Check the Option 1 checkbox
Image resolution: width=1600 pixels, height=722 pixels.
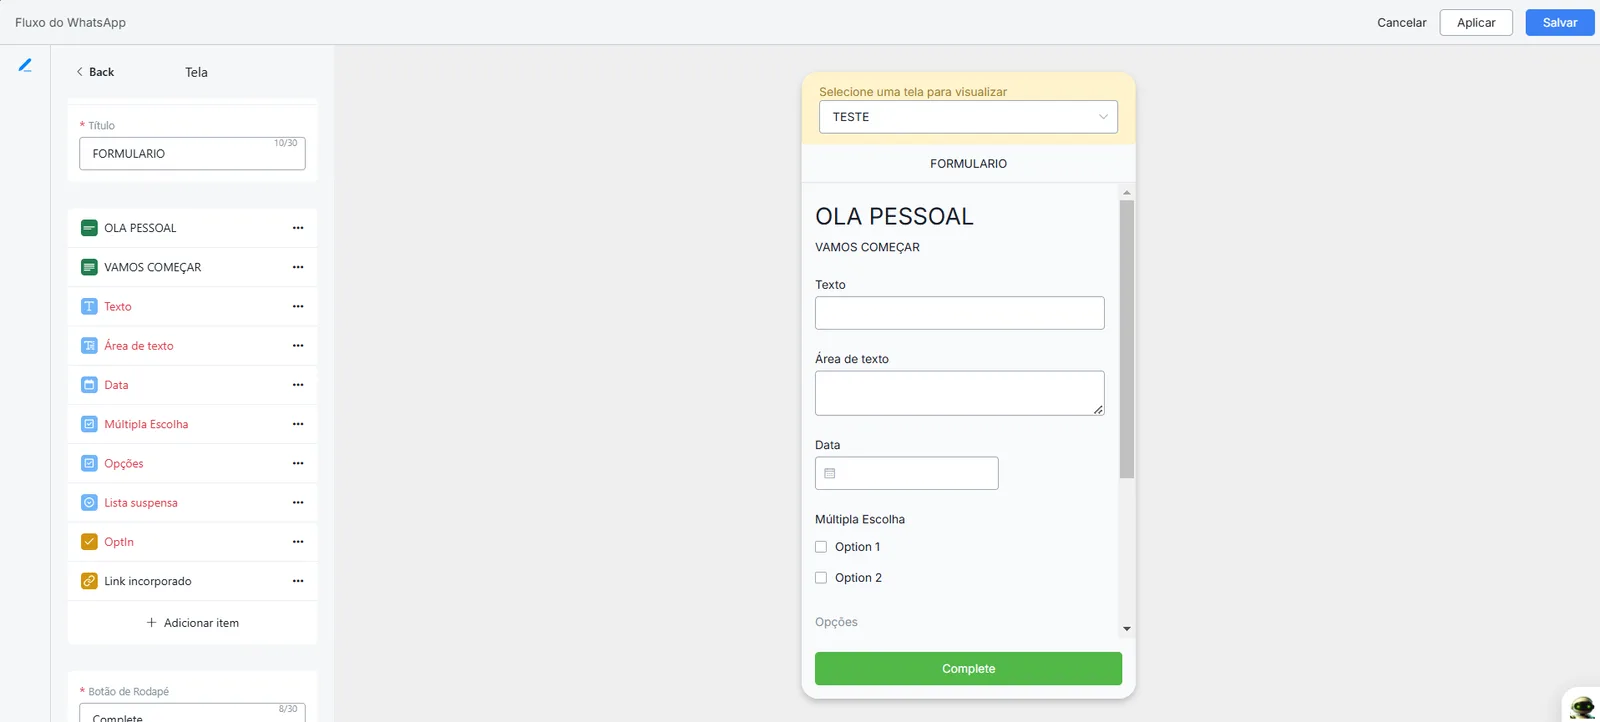(821, 547)
